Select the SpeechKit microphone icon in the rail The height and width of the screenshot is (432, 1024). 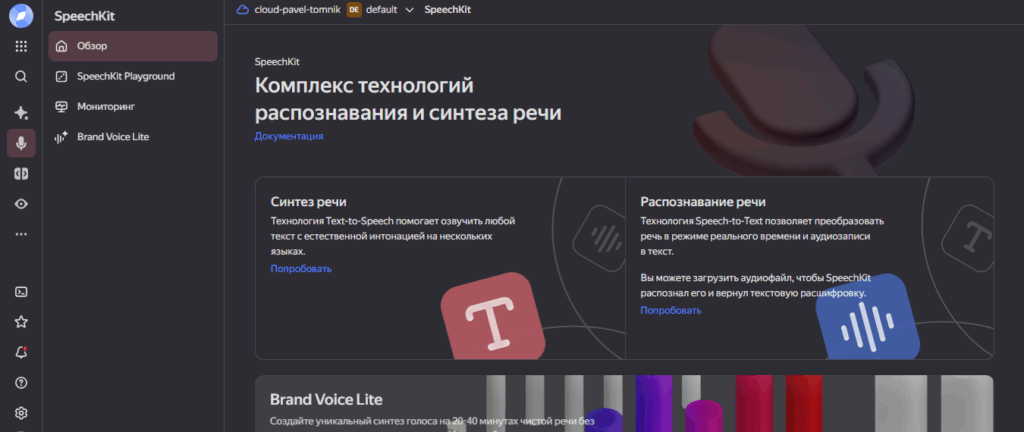(21, 144)
